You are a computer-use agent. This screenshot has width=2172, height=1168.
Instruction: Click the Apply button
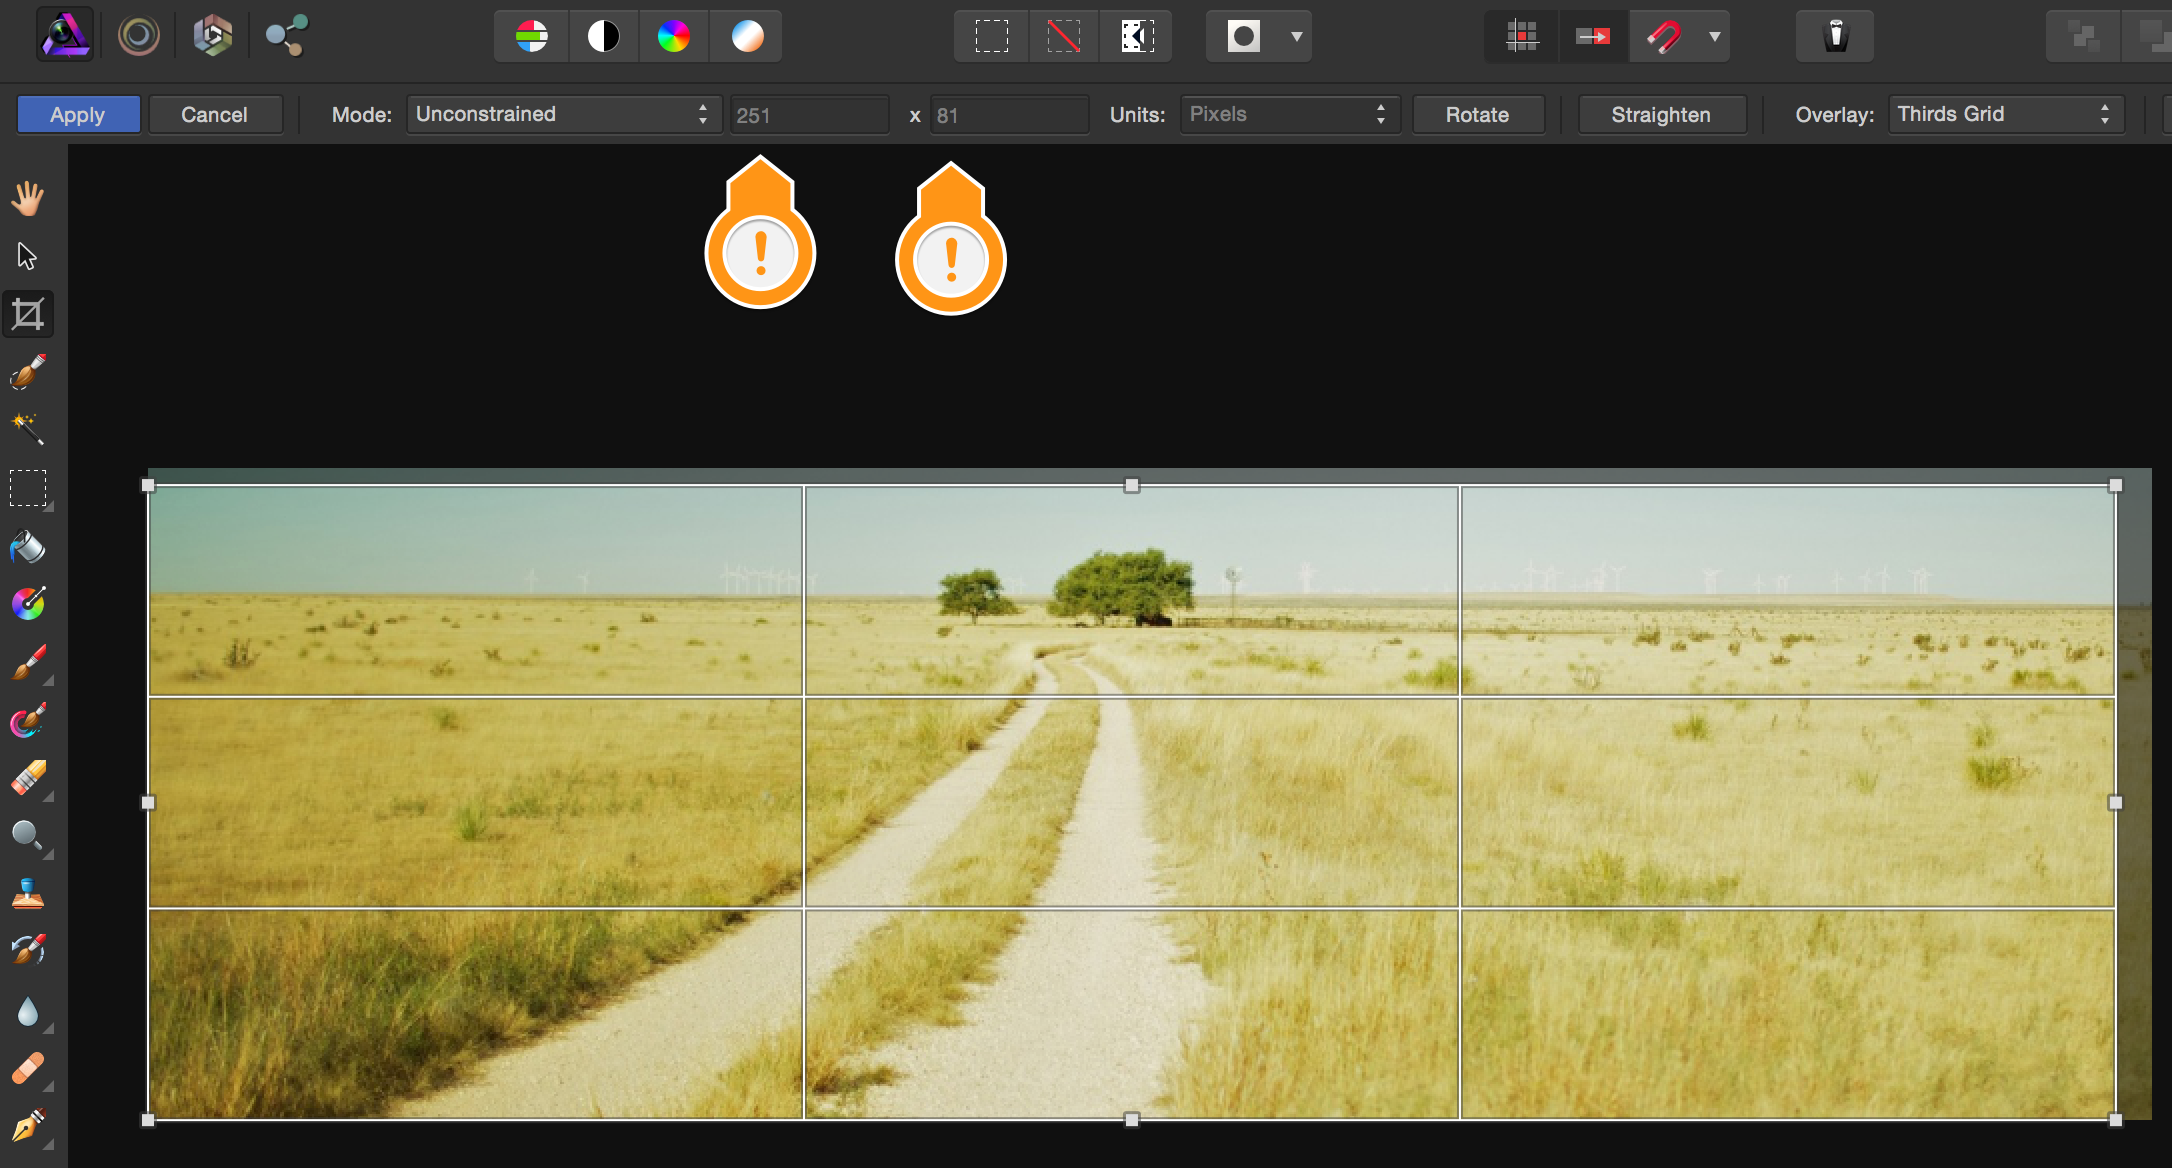tap(78, 115)
